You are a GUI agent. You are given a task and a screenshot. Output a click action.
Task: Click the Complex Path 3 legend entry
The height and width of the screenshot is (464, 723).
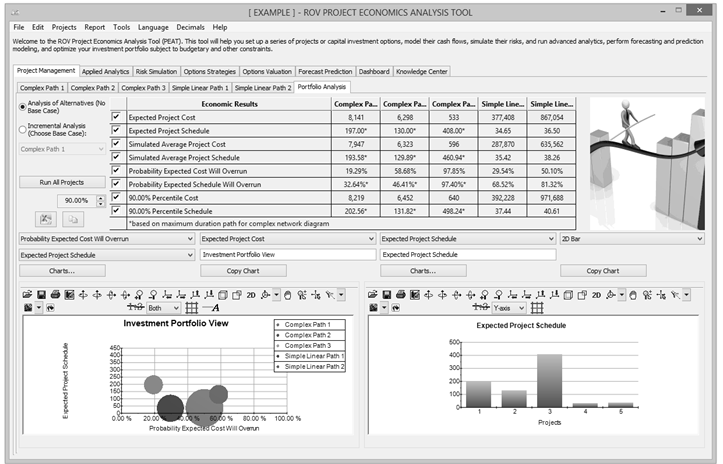point(309,345)
